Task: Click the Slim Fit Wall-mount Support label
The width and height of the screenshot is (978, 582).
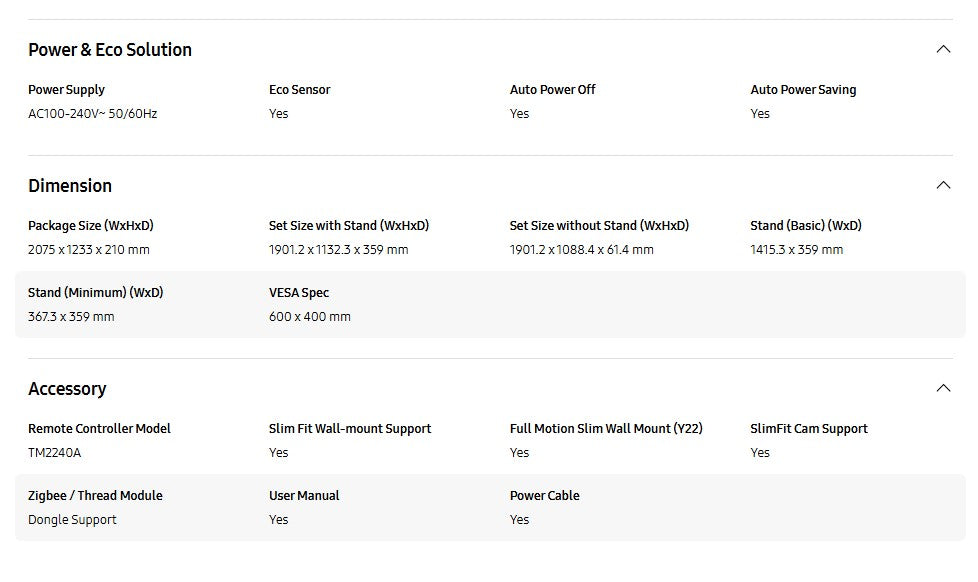Action: click(x=350, y=429)
